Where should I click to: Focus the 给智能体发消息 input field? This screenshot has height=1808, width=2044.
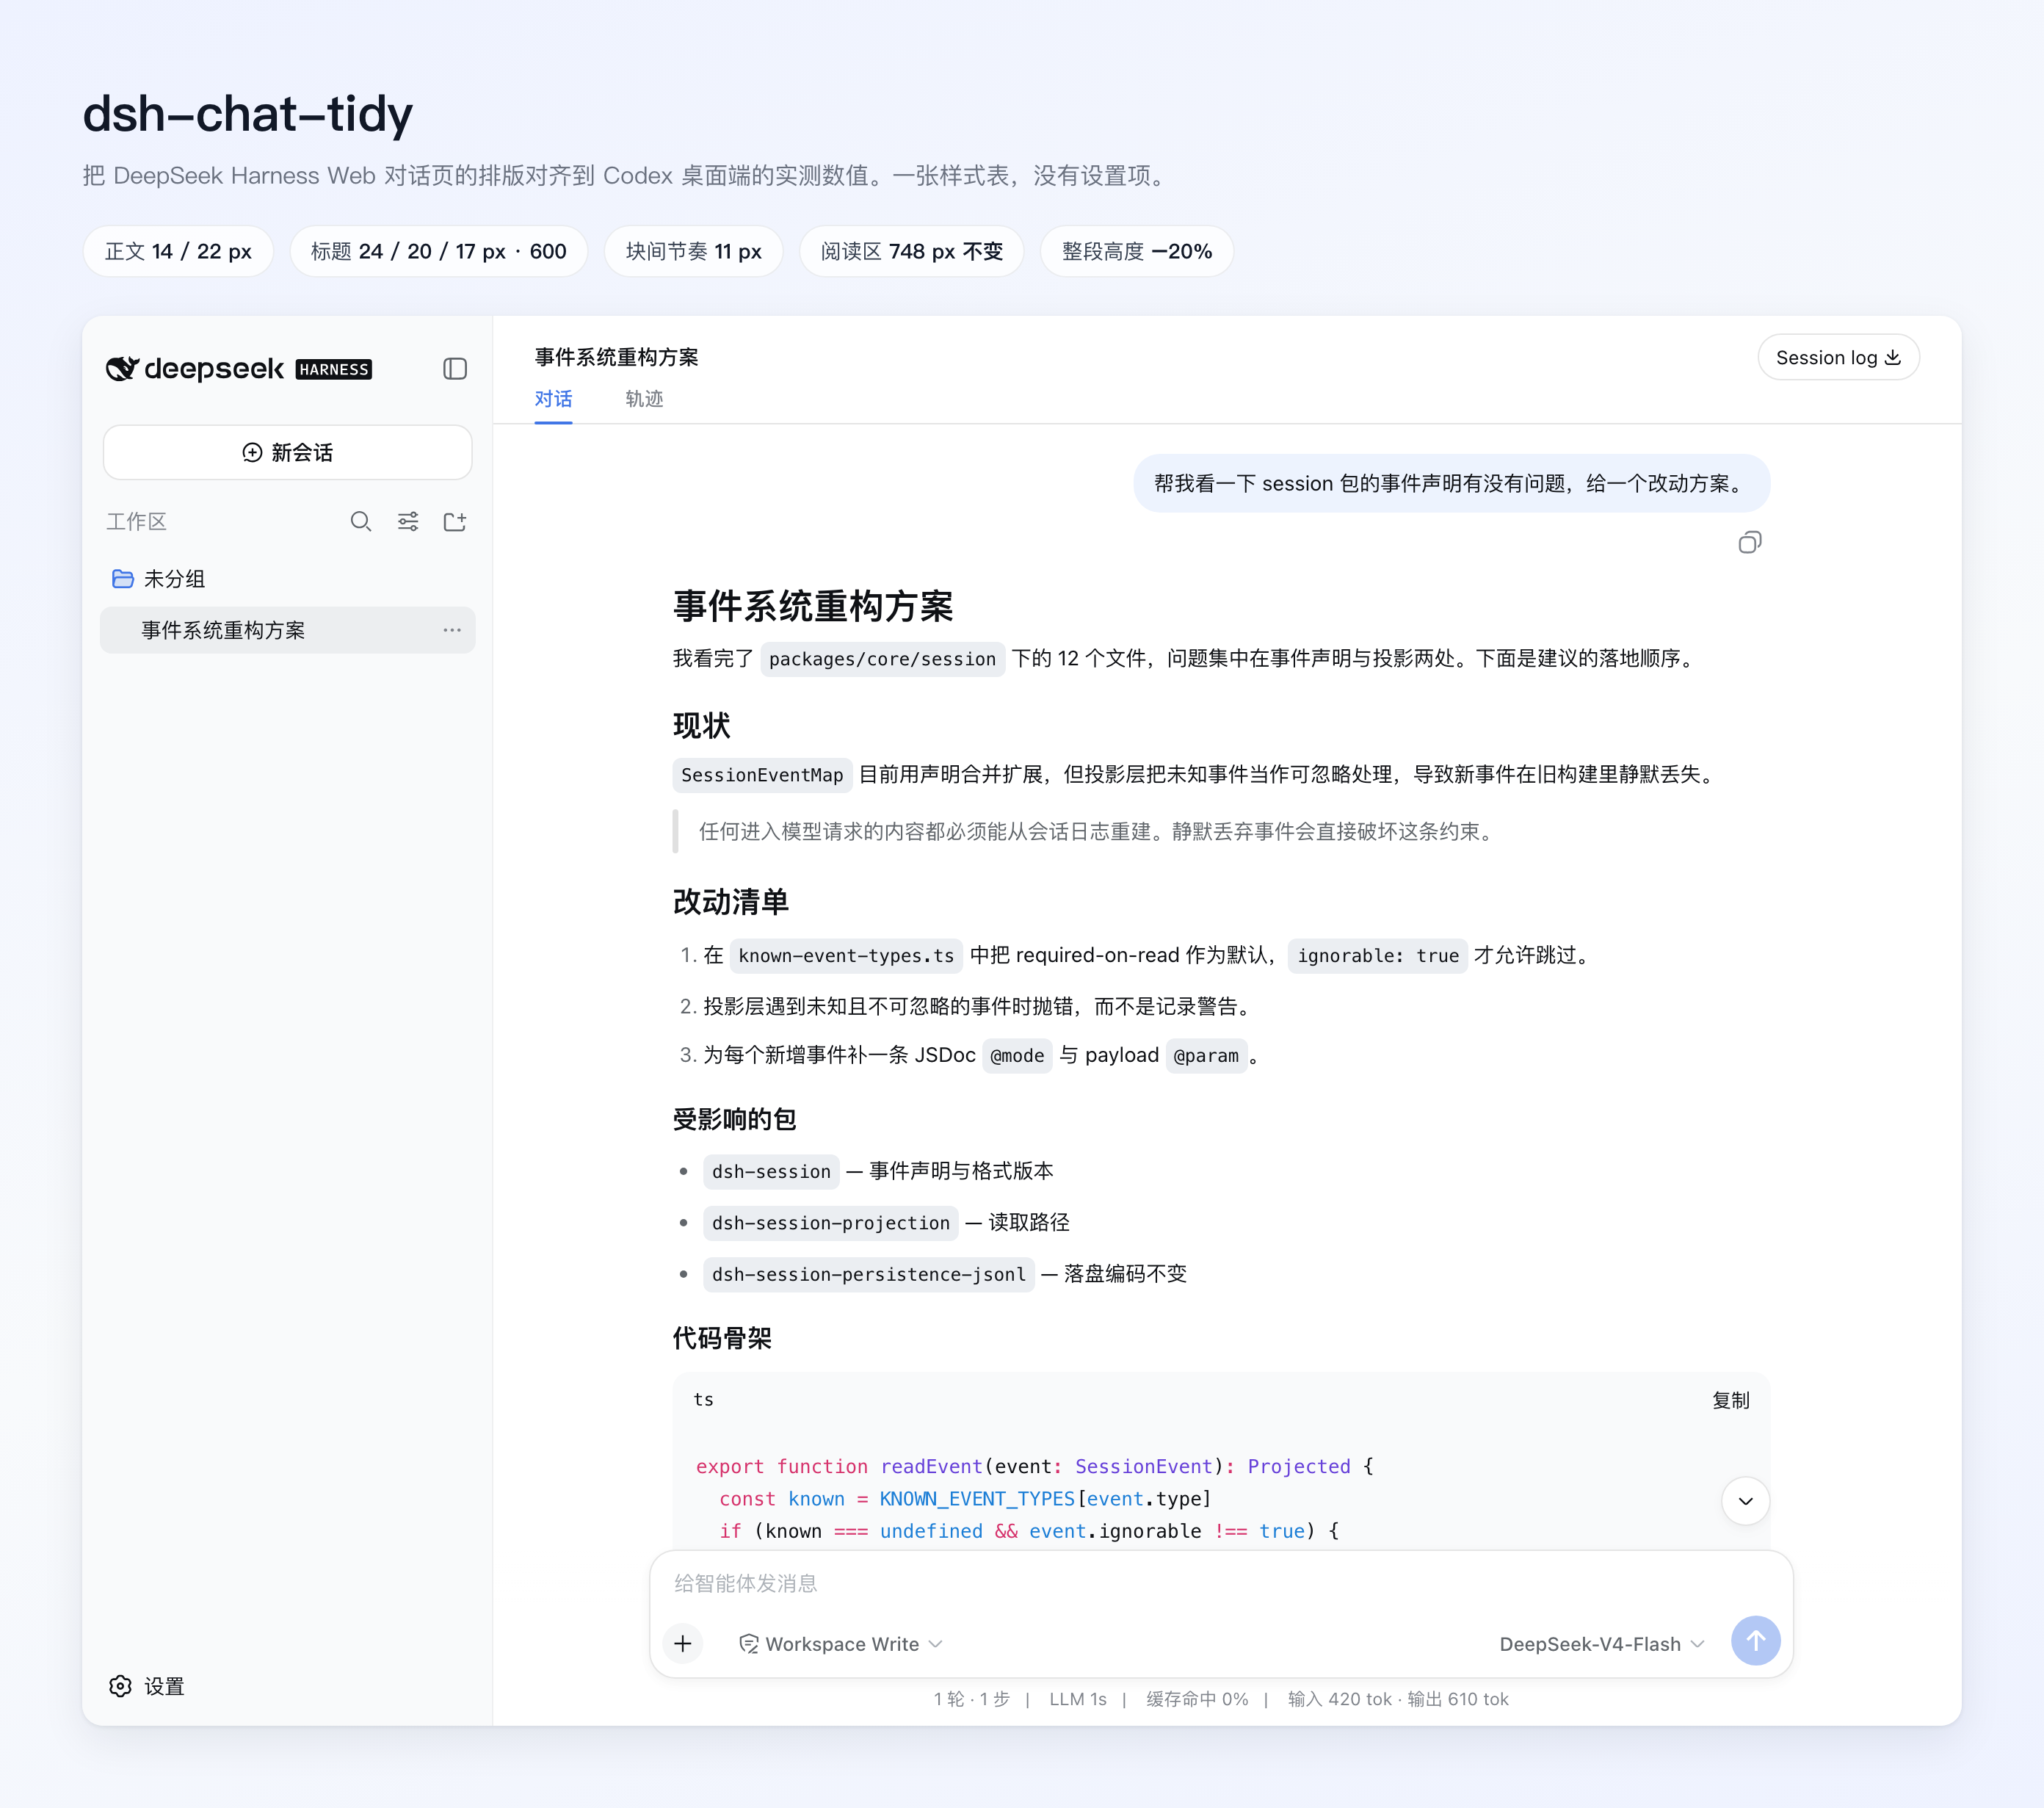1220,1583
